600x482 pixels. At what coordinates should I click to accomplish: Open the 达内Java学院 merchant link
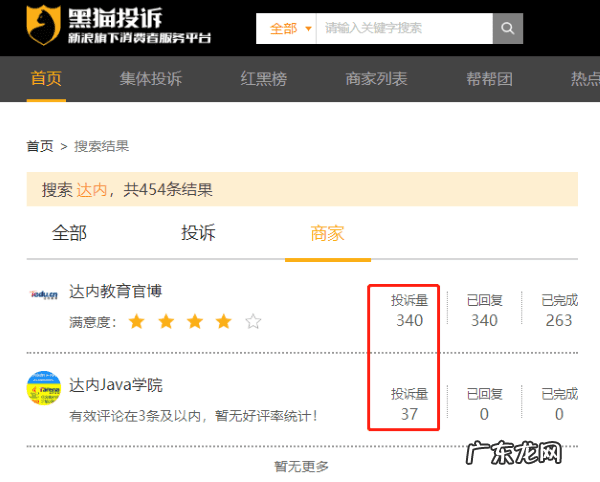pos(116,385)
